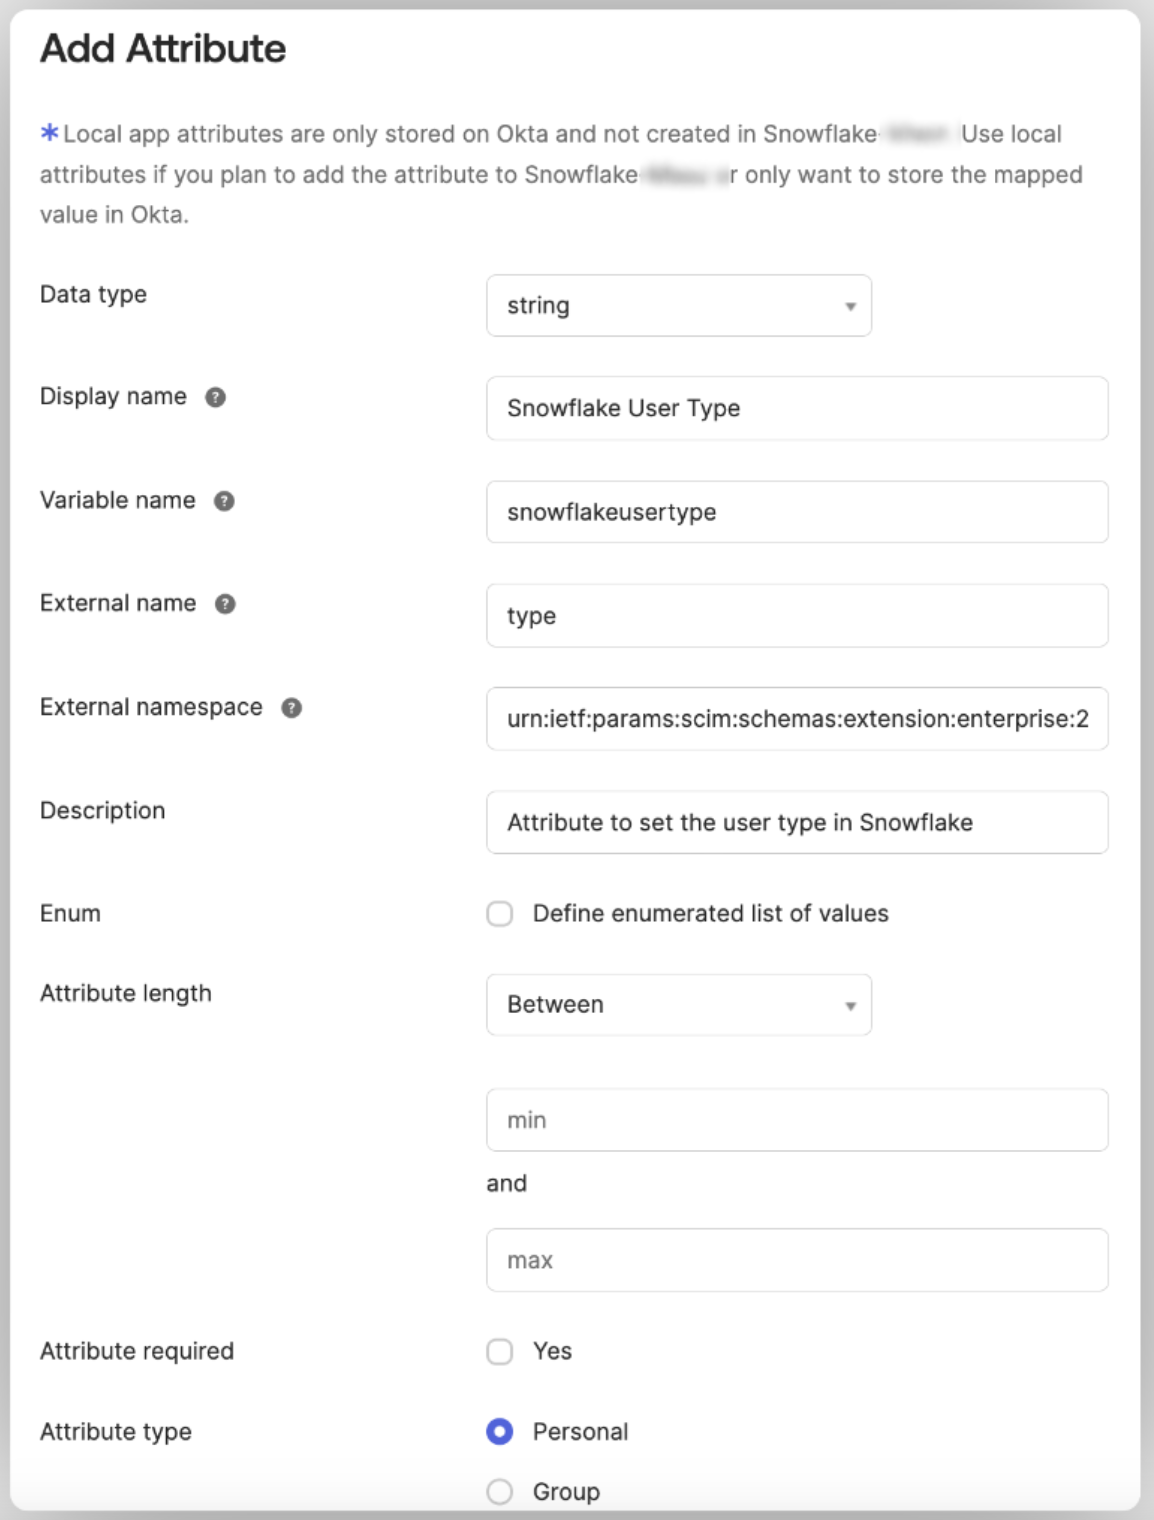Click the External name help icon
This screenshot has width=1154, height=1520.
tap(225, 604)
